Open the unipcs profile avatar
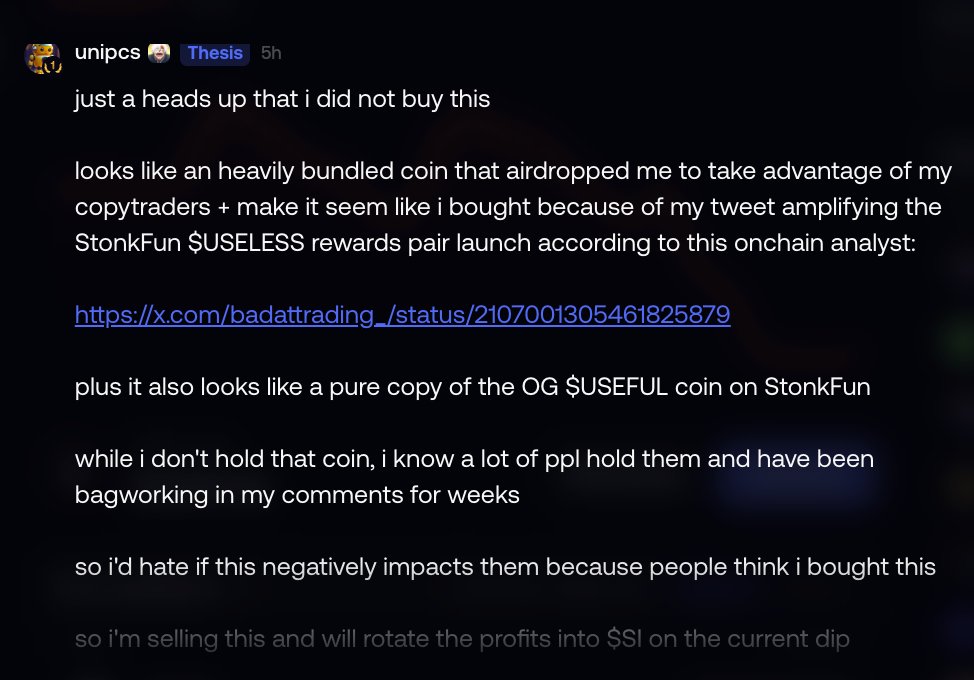The image size is (974, 680). point(42,58)
